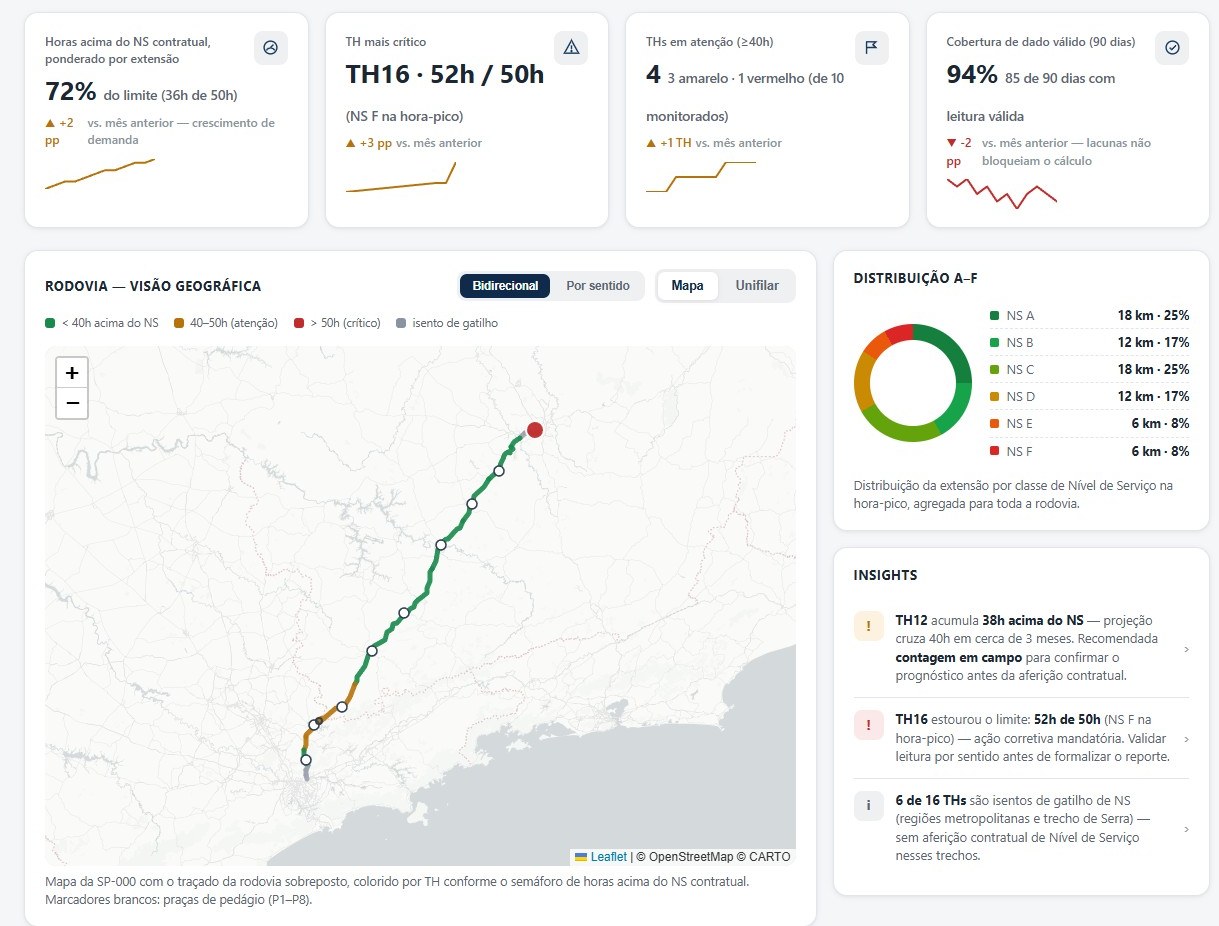The height and width of the screenshot is (926, 1219).
Task: Click the southernmost white toll plaza marker
Action: coord(306,760)
